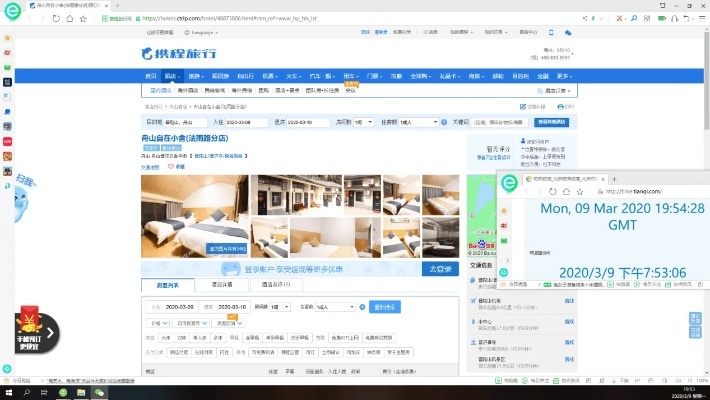
Task: Open guest count dropdown in room list filter
Action: coord(335,307)
